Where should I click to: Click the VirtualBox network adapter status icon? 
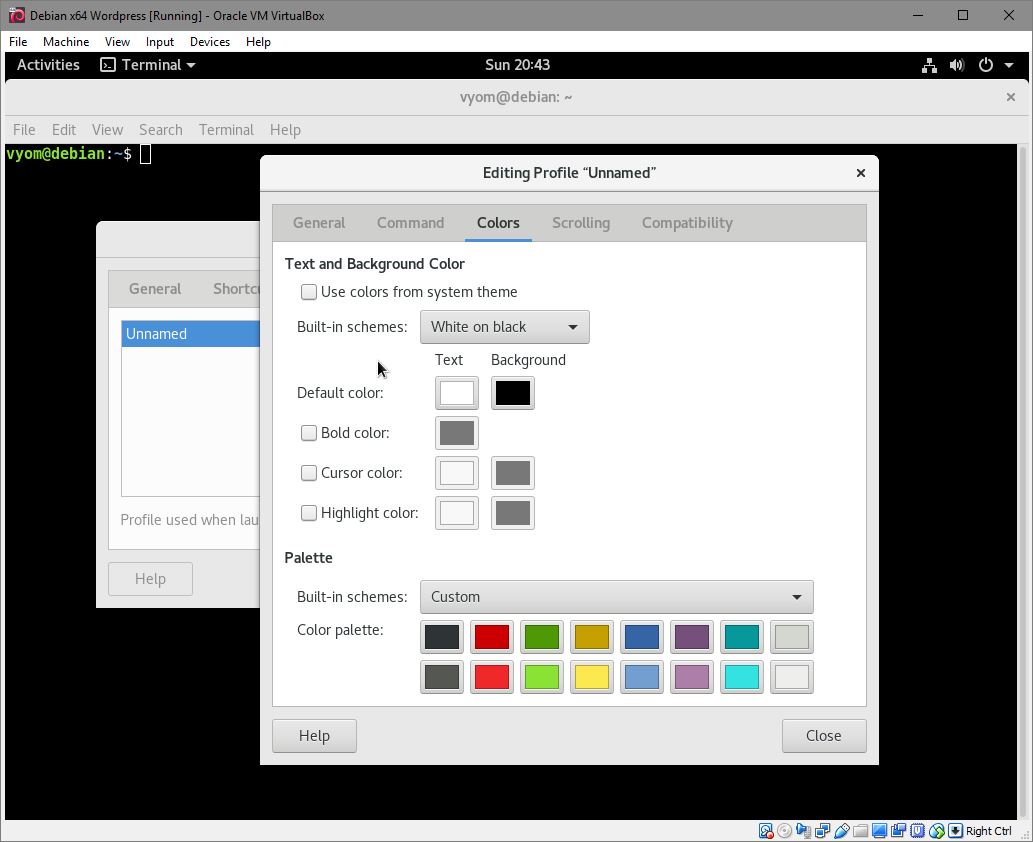822,831
